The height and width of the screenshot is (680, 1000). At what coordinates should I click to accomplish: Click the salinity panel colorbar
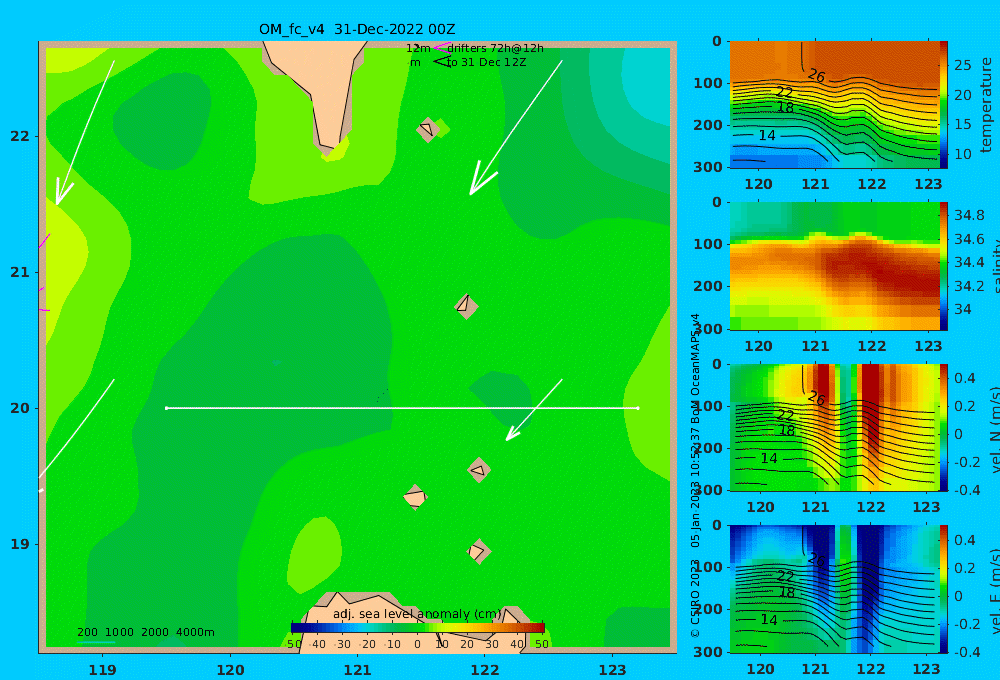click(x=944, y=266)
